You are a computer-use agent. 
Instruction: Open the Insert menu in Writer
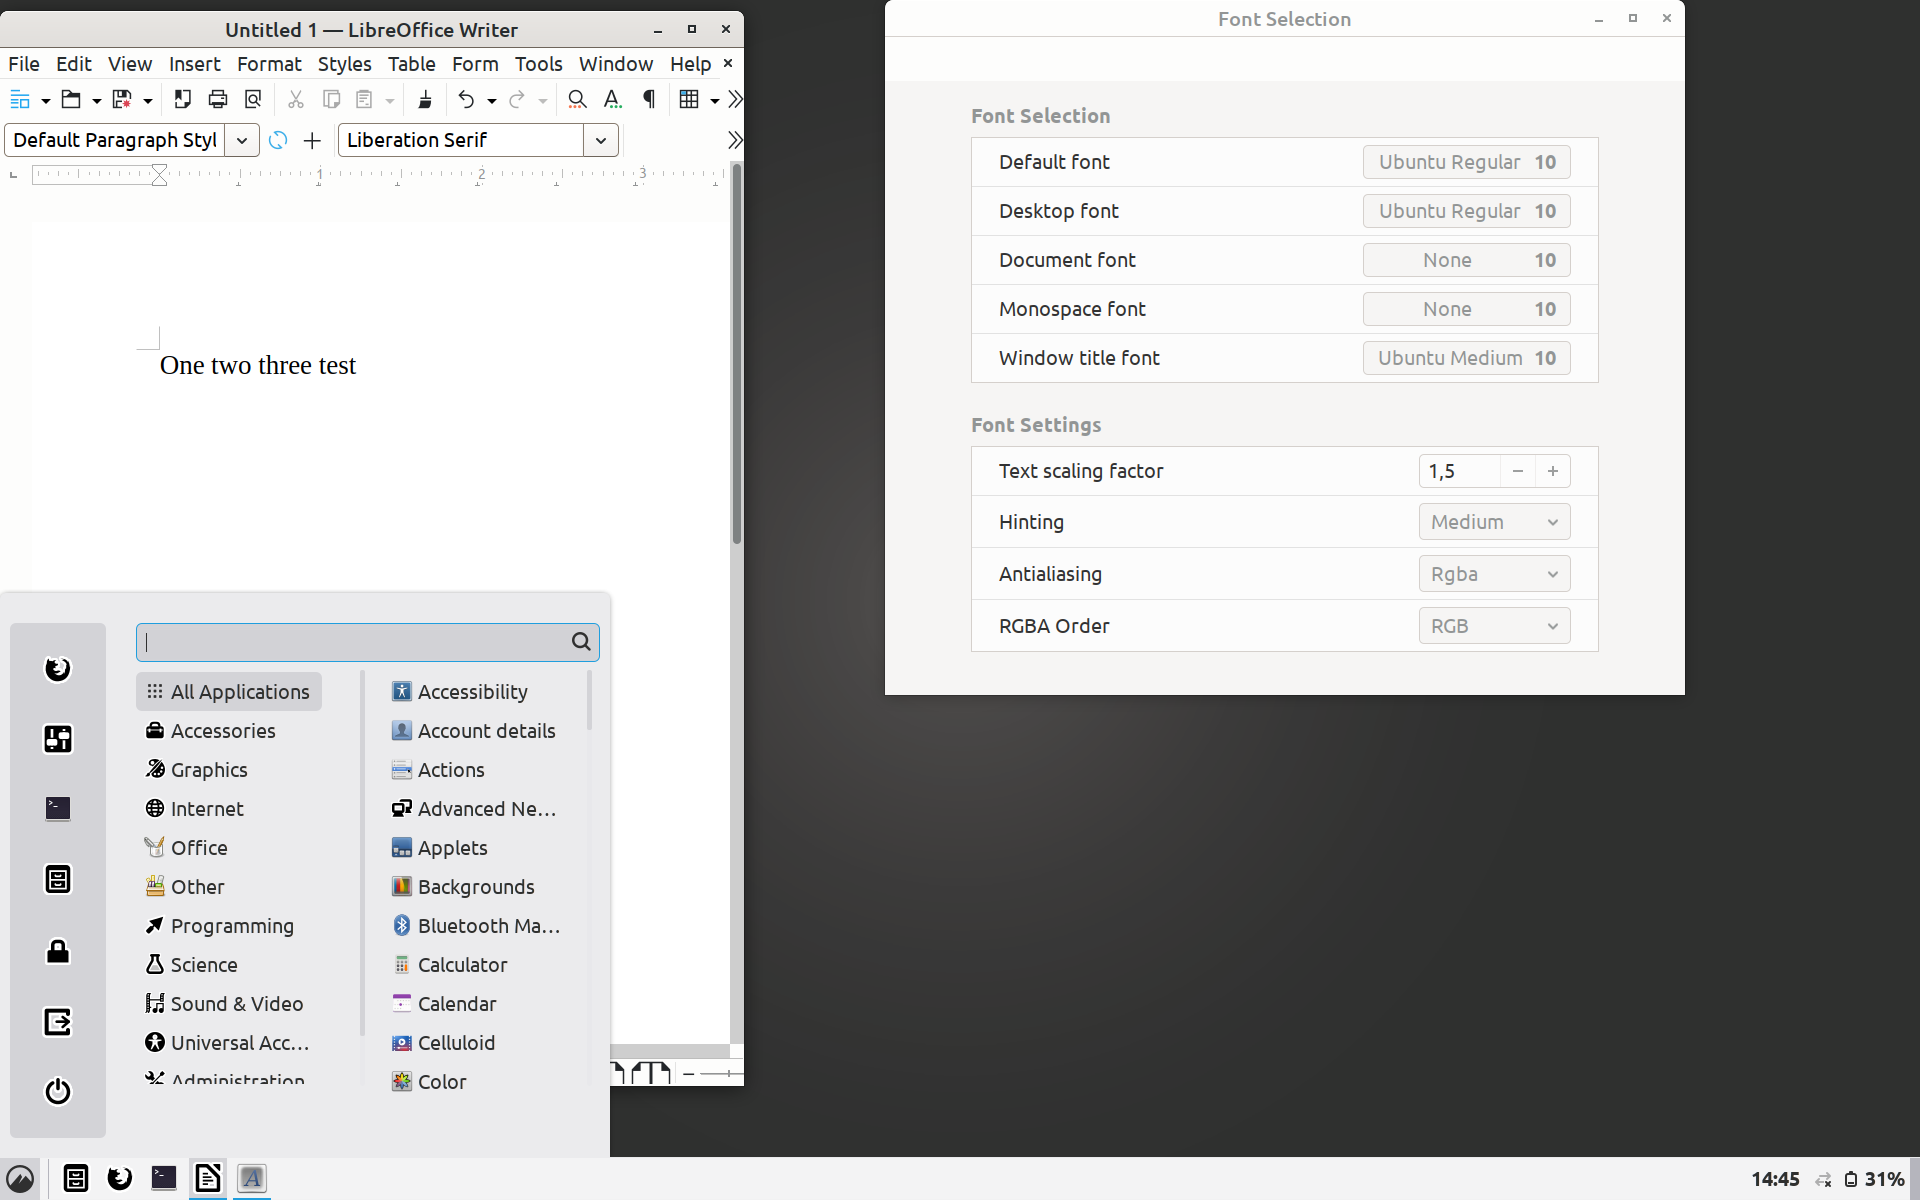[x=194, y=64]
